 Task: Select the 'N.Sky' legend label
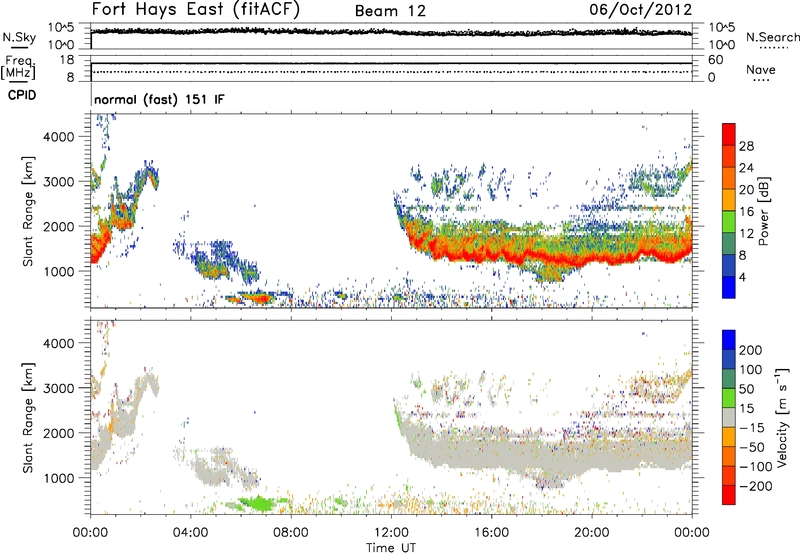point(19,37)
